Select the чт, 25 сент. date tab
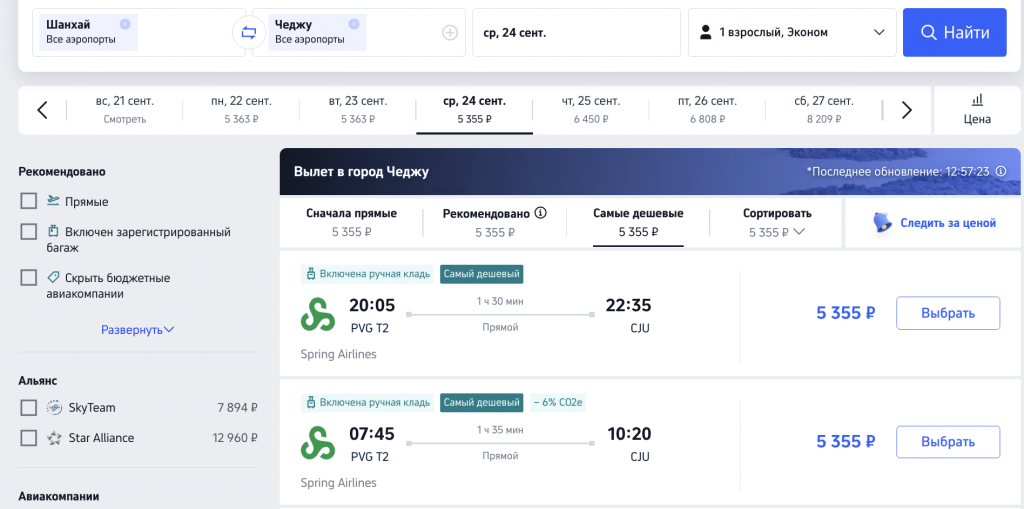 point(590,110)
